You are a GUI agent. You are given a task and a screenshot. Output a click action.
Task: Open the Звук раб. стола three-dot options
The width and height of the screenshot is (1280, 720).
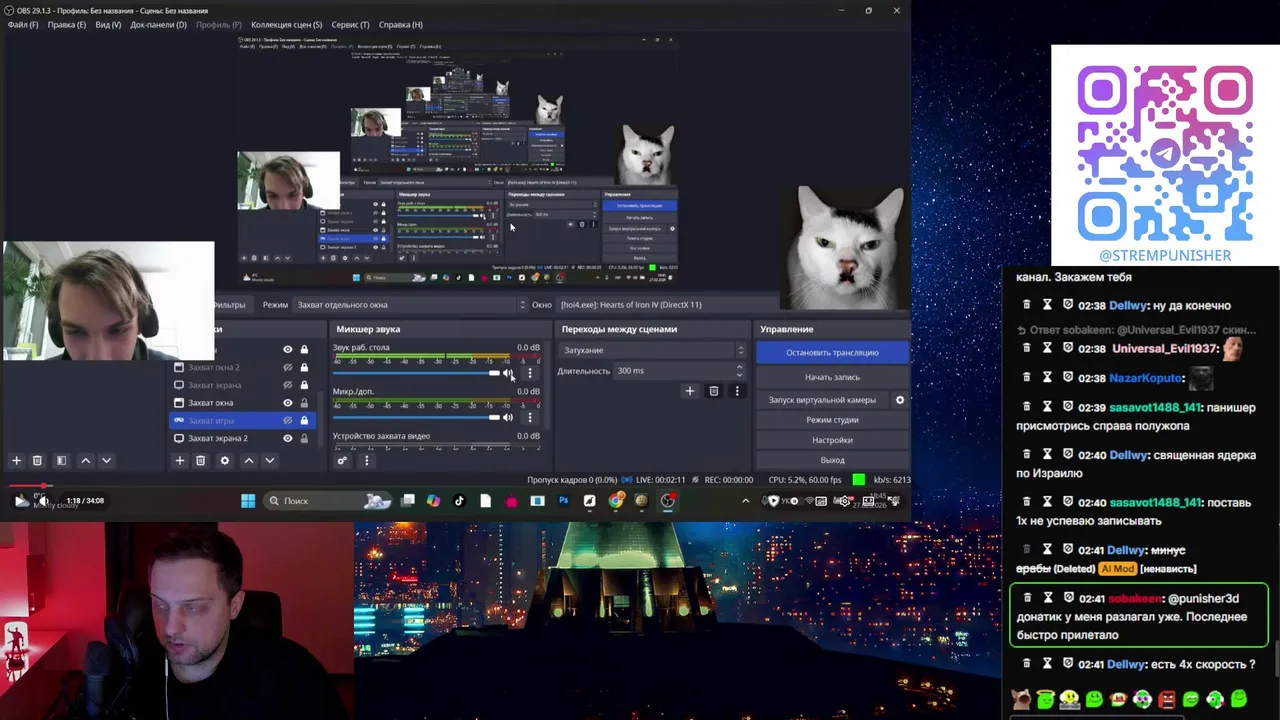tap(530, 373)
